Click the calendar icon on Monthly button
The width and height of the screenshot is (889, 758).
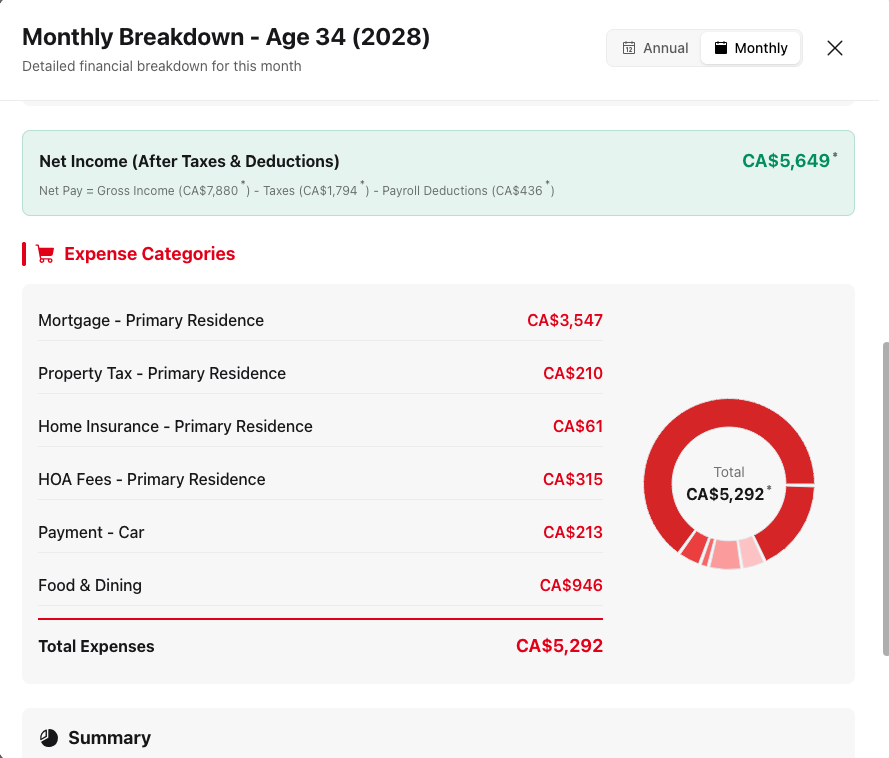tap(720, 48)
